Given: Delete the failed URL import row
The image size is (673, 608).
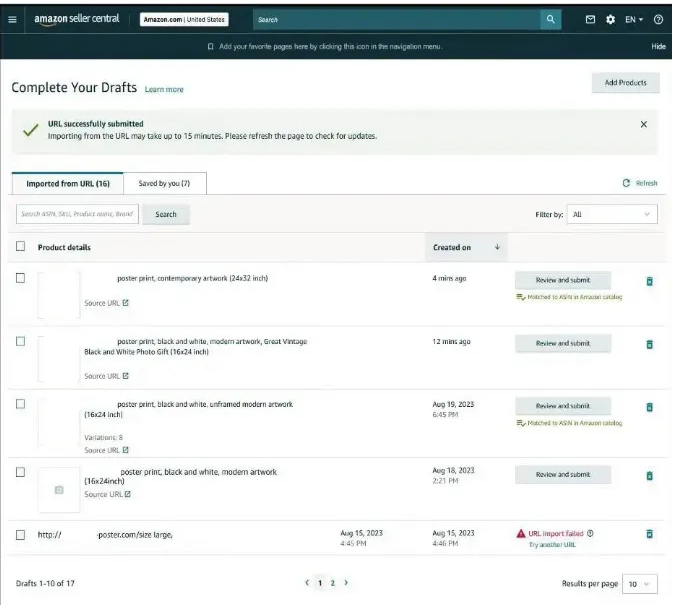Looking at the screenshot, I should pyautogui.click(x=649, y=534).
